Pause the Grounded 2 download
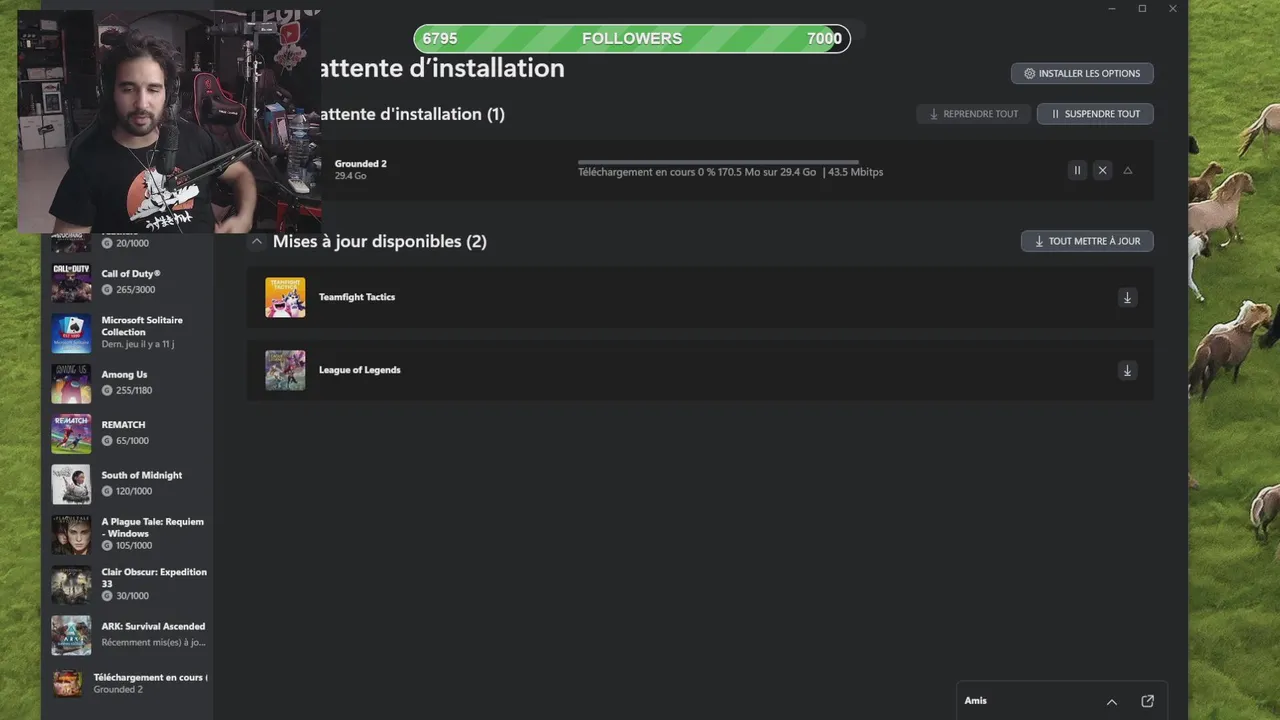The height and width of the screenshot is (720, 1280). tap(1077, 170)
